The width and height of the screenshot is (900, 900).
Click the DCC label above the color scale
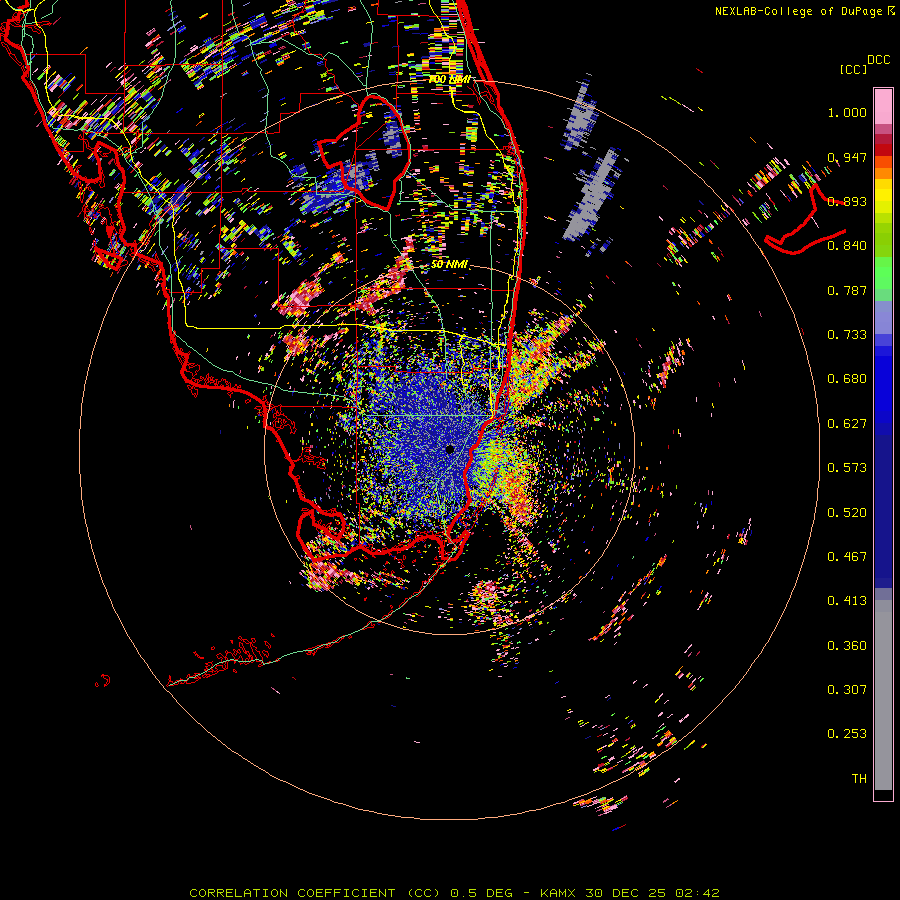878,60
